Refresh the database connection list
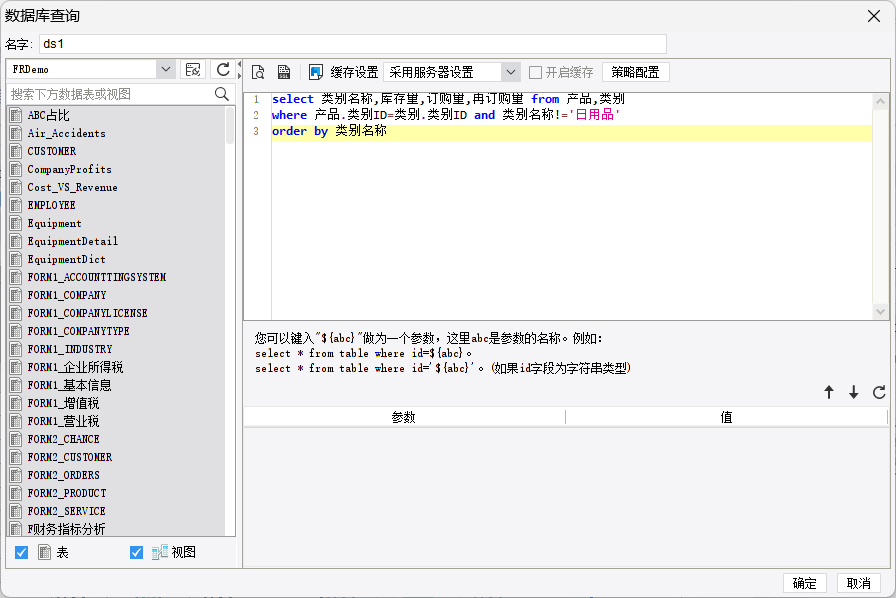The width and height of the screenshot is (896, 598). (x=223, y=70)
